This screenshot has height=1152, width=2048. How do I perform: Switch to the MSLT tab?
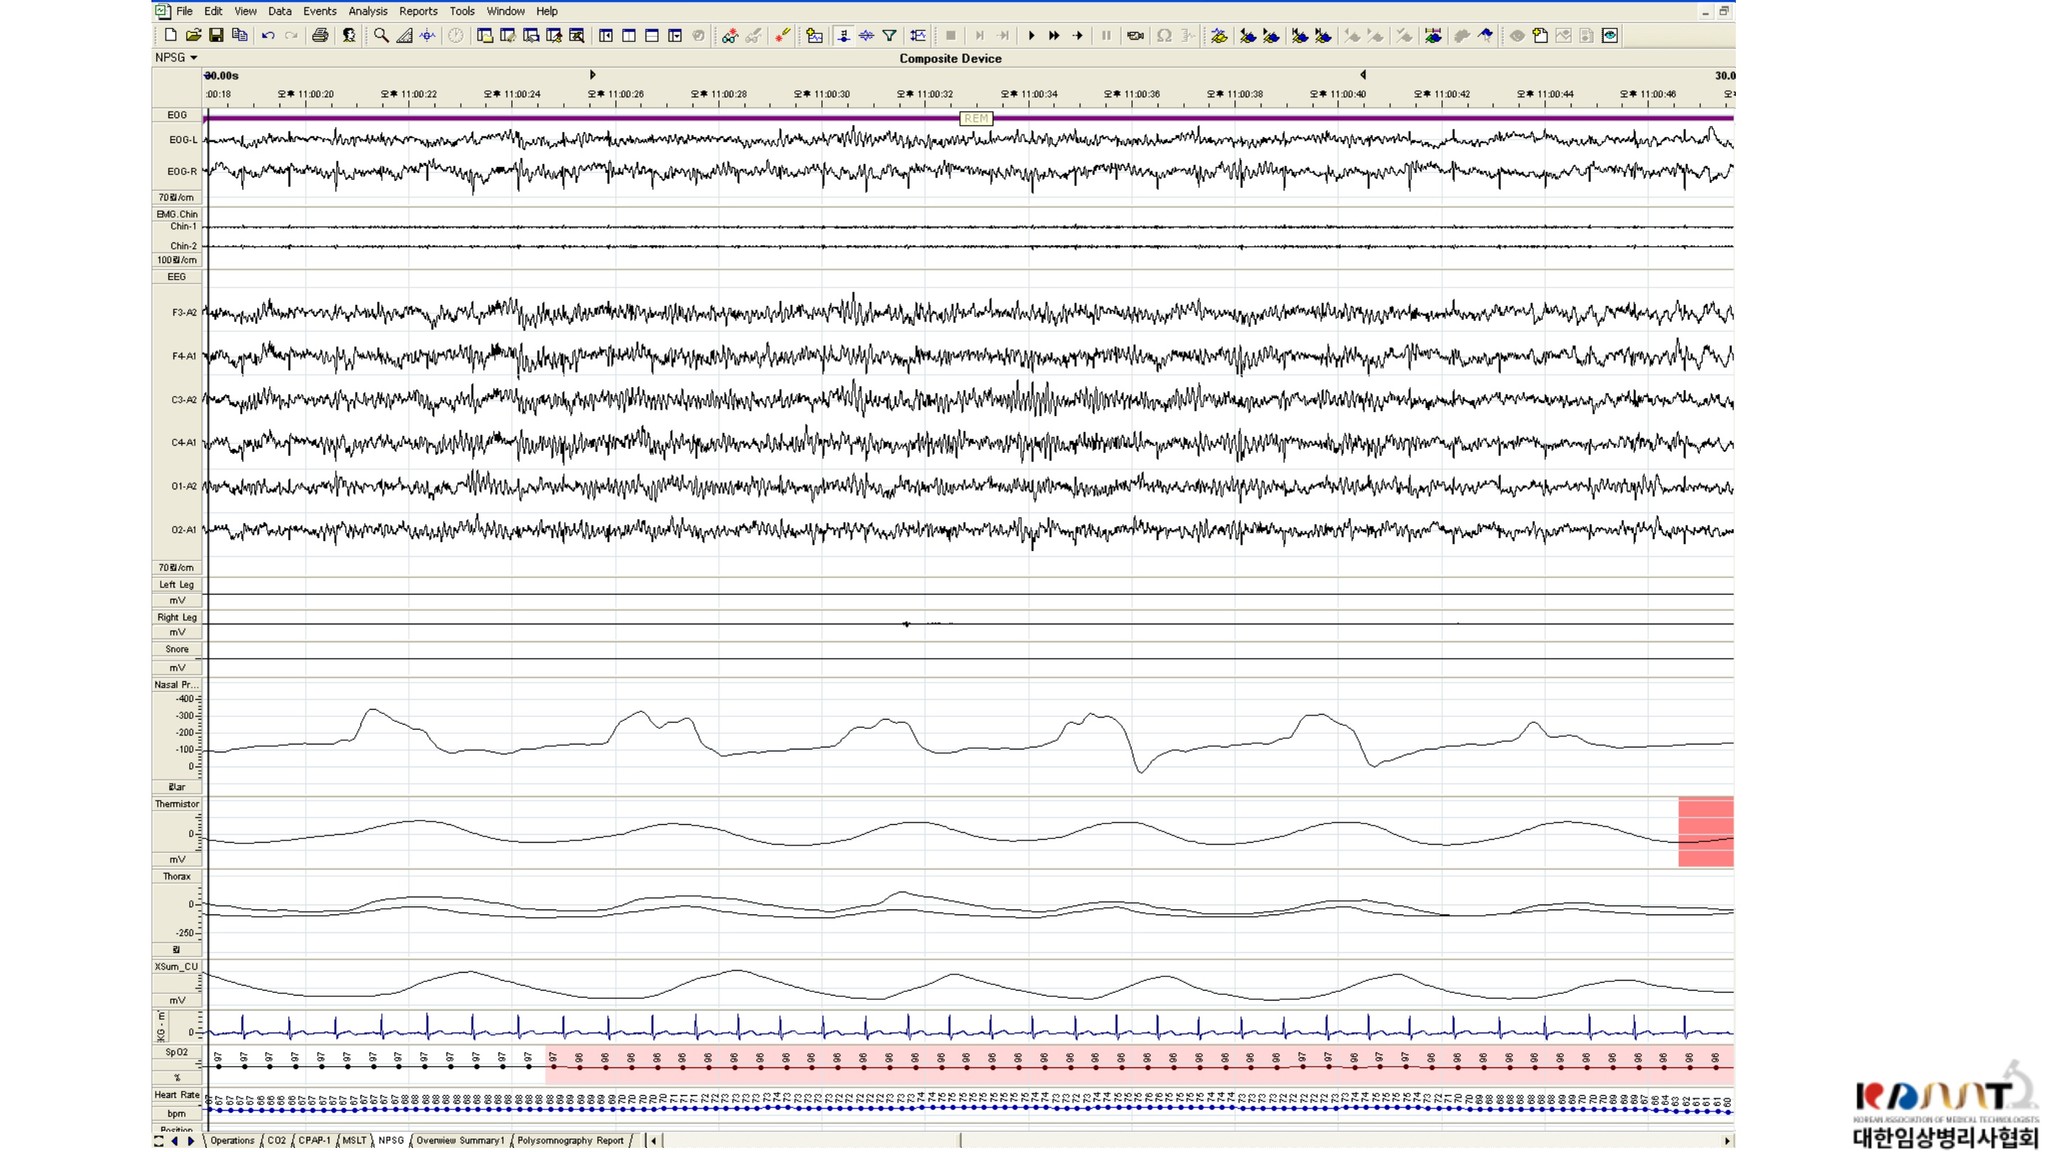tap(354, 1141)
